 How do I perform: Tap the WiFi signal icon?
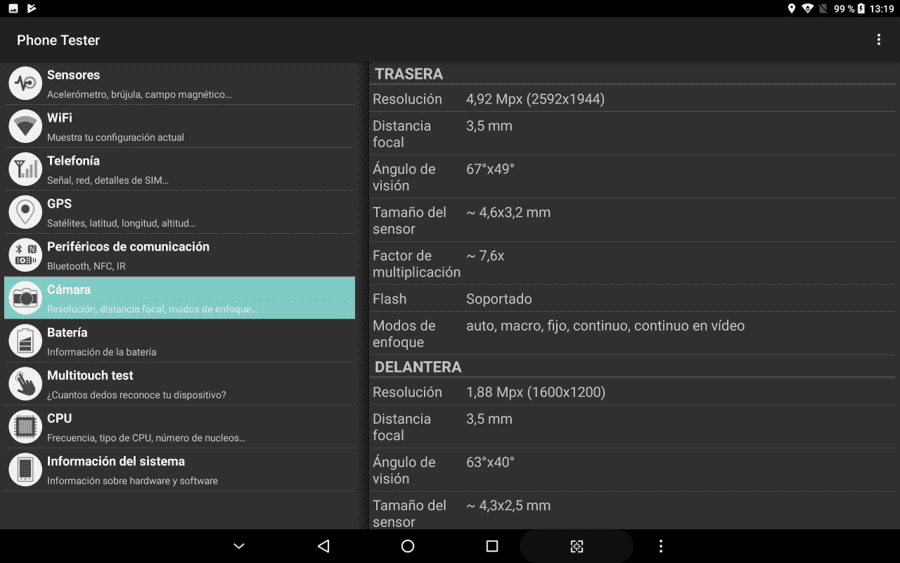click(x=25, y=126)
